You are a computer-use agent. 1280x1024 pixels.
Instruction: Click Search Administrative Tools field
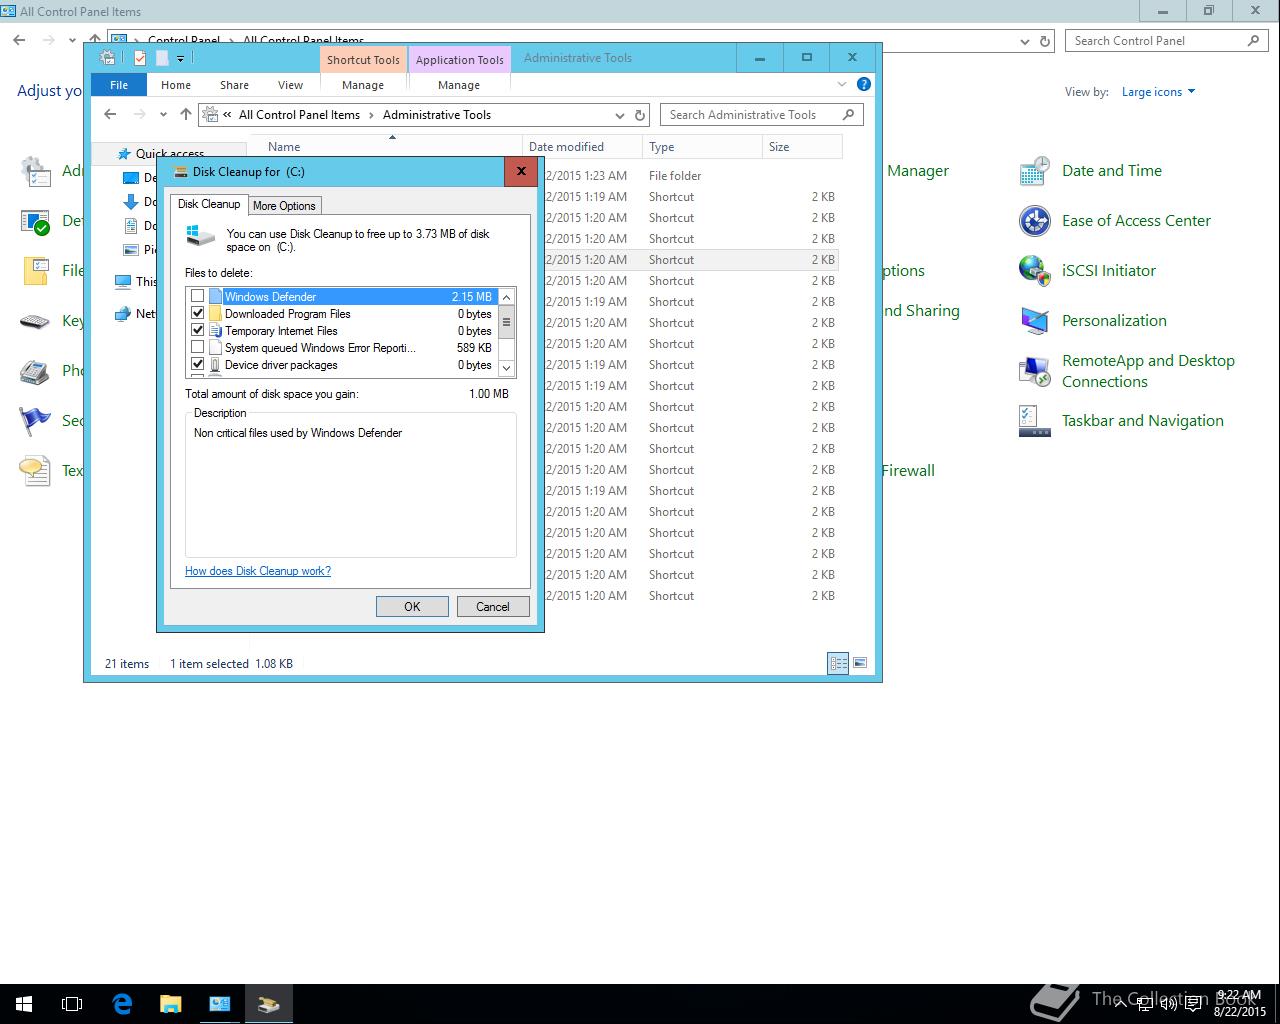(761, 115)
